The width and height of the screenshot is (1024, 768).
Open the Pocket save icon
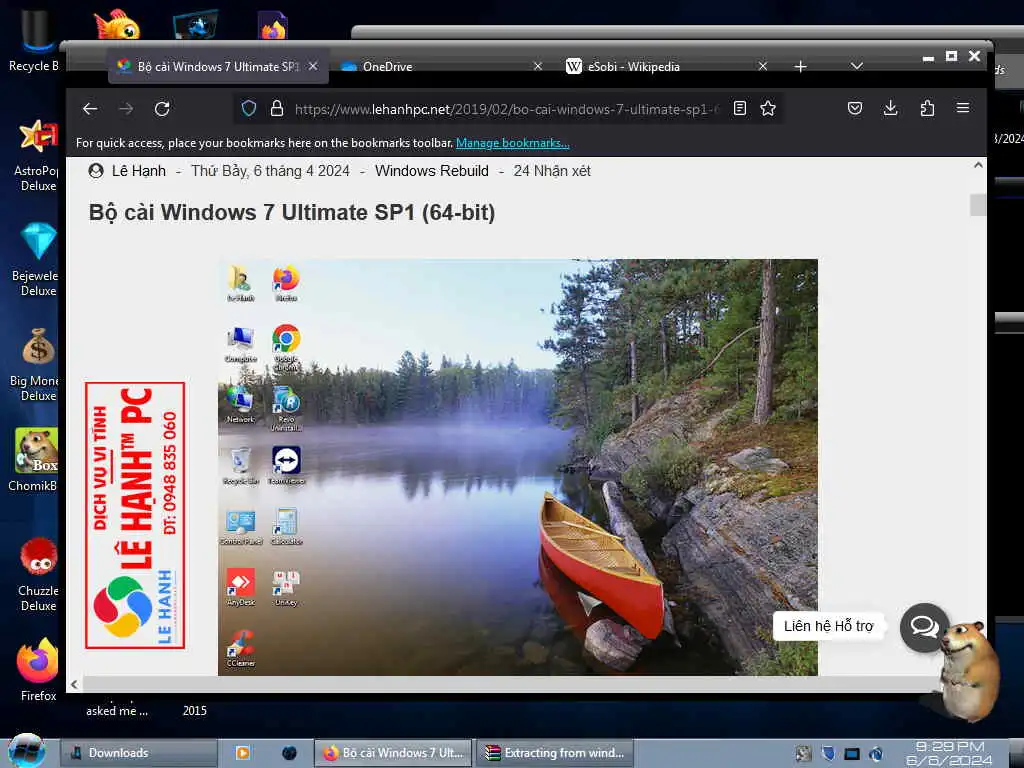tap(855, 108)
